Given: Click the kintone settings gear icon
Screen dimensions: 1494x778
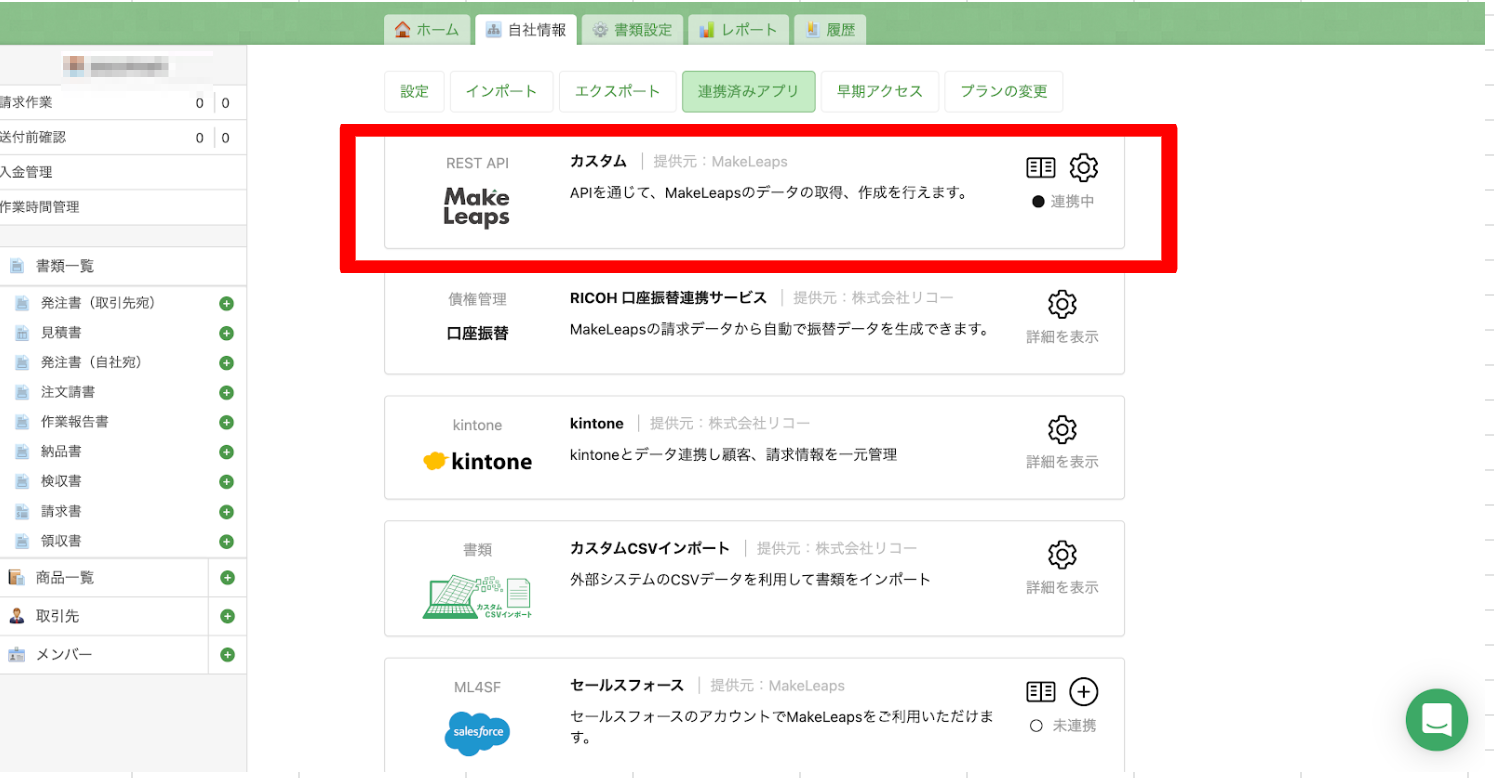Looking at the screenshot, I should (1062, 430).
